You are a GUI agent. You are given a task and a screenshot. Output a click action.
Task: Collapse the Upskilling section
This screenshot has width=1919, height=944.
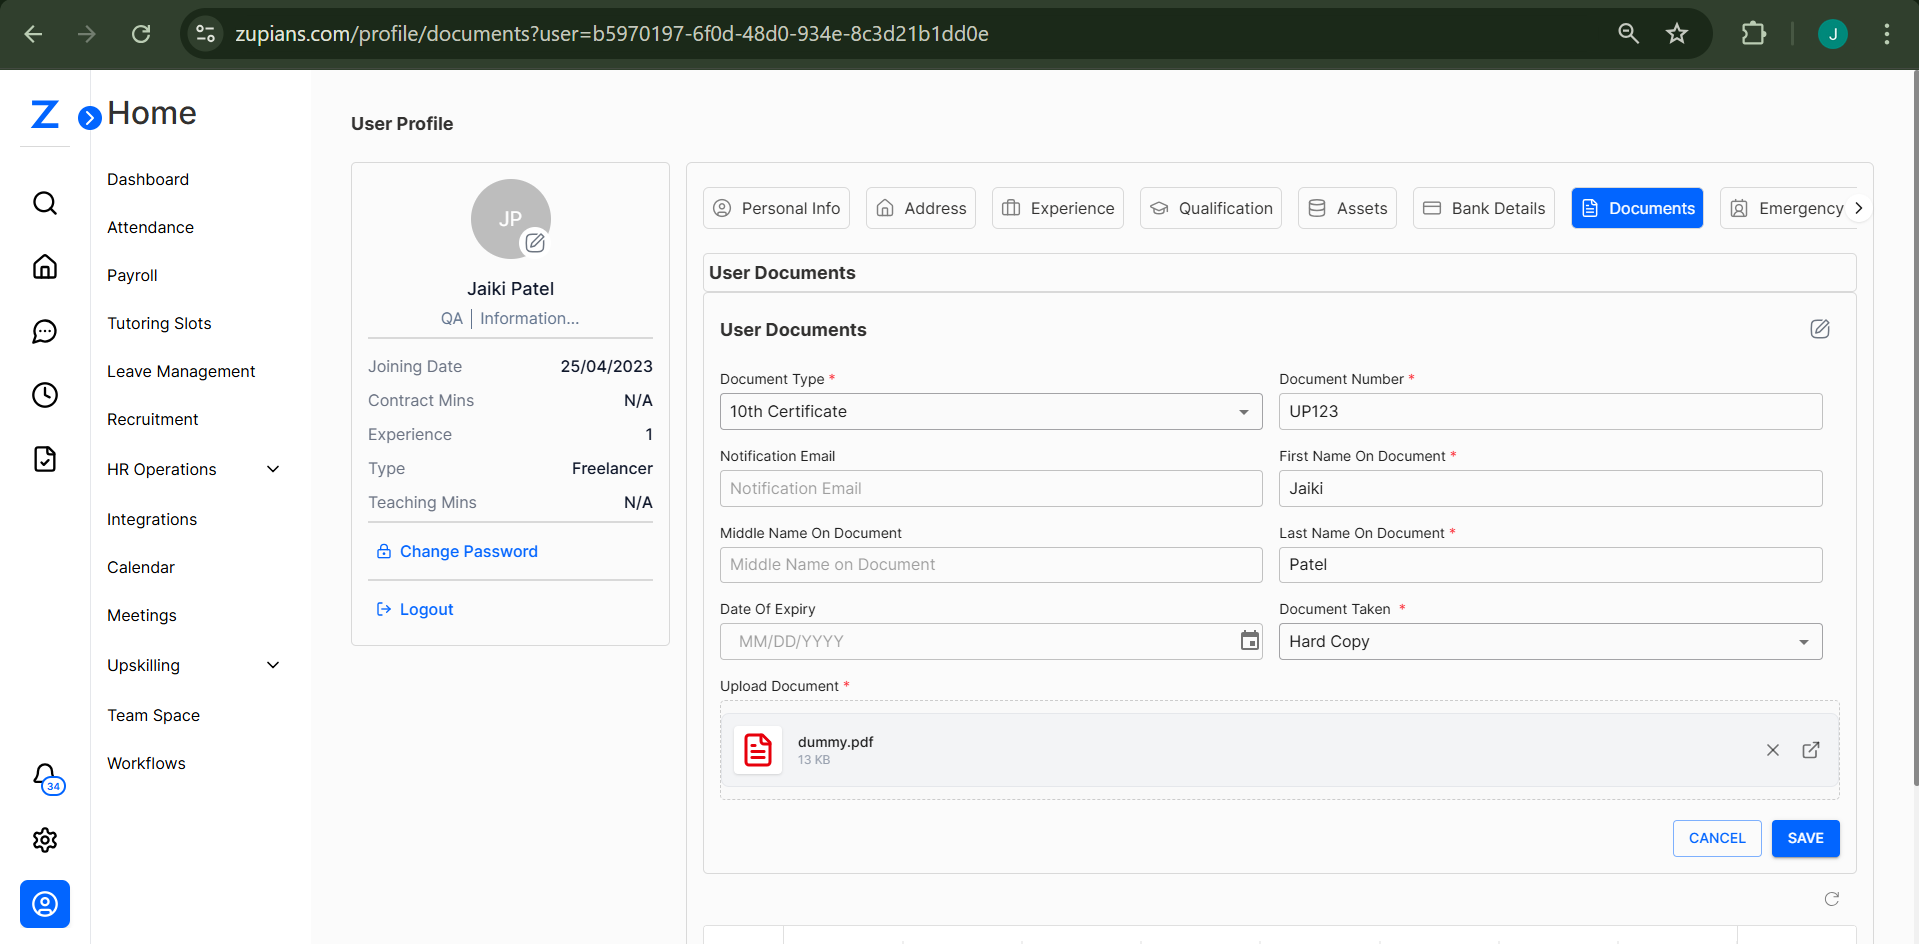pos(272,664)
